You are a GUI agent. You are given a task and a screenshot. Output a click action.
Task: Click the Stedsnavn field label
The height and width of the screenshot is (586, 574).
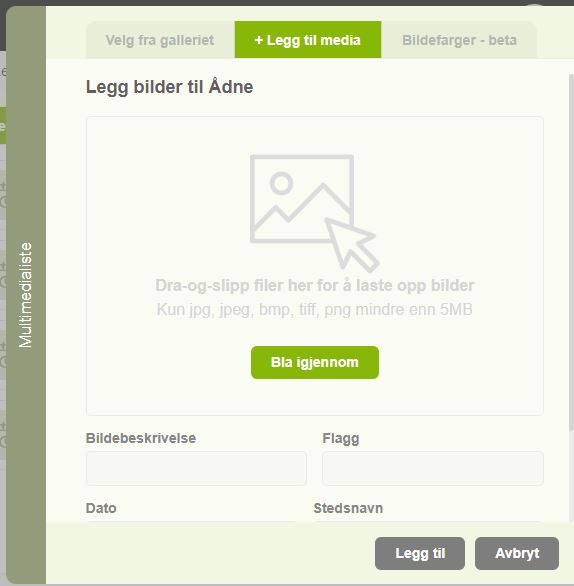348,508
